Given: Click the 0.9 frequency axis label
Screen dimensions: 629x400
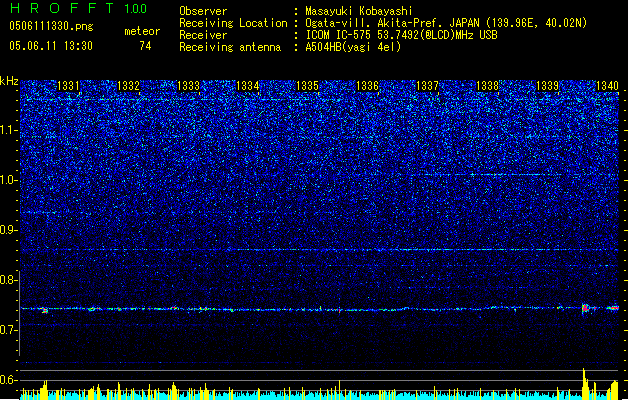Looking at the screenshot, I should 8,230.
